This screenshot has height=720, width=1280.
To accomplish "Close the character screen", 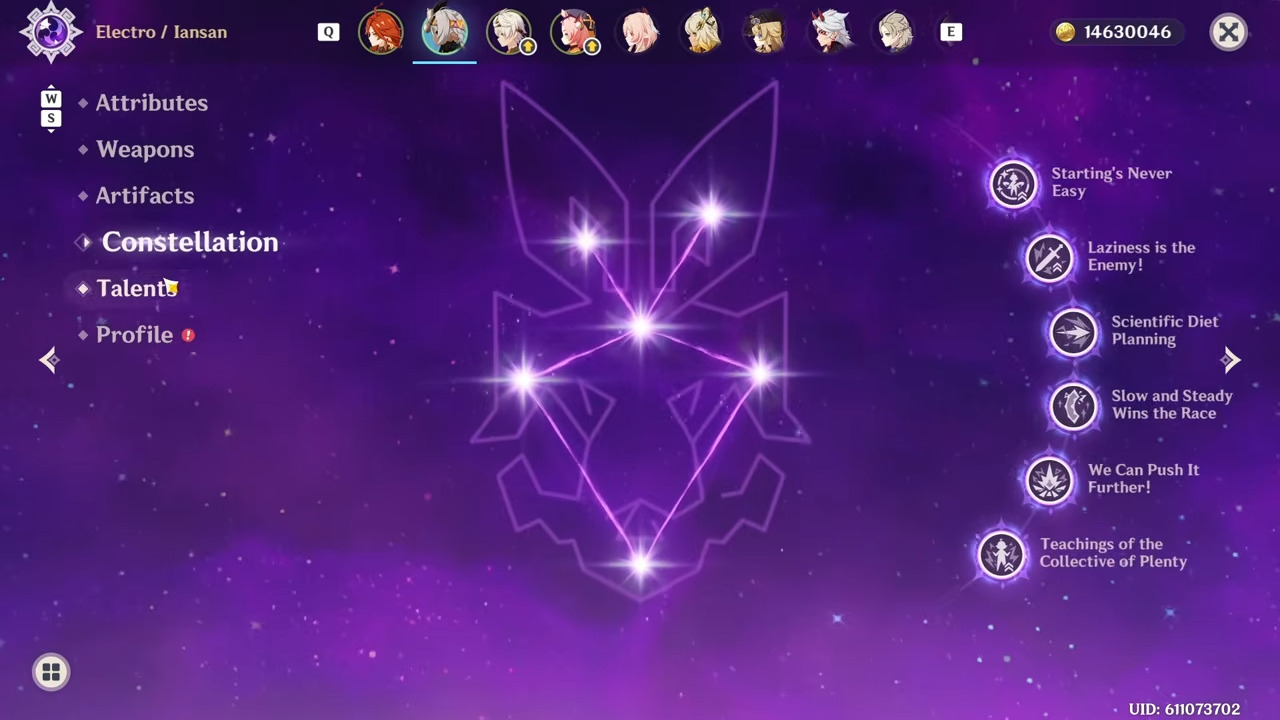I will [1228, 32].
